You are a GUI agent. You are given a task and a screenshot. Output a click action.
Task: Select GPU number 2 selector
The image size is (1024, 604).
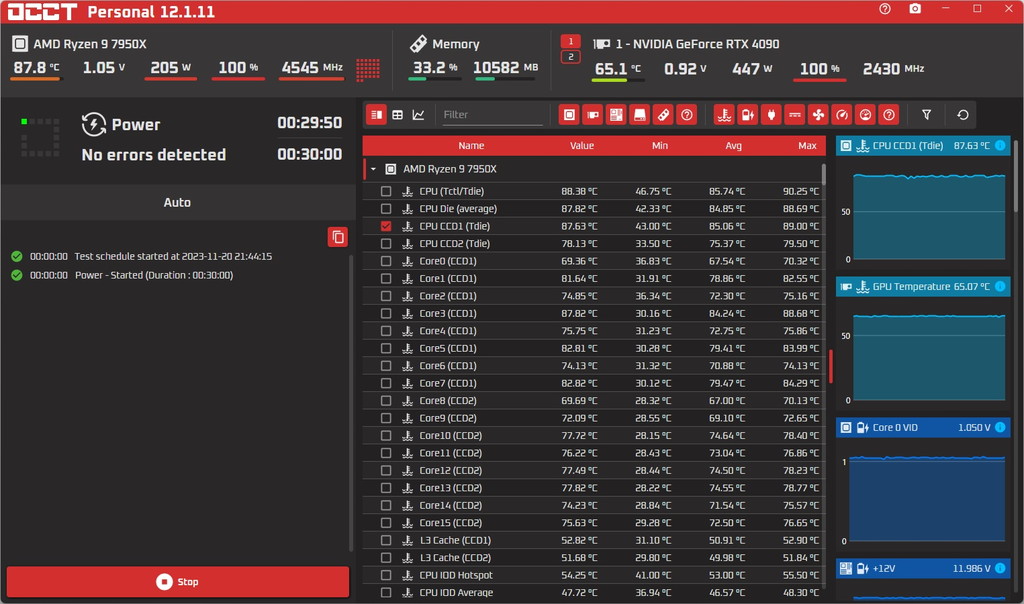(x=570, y=57)
